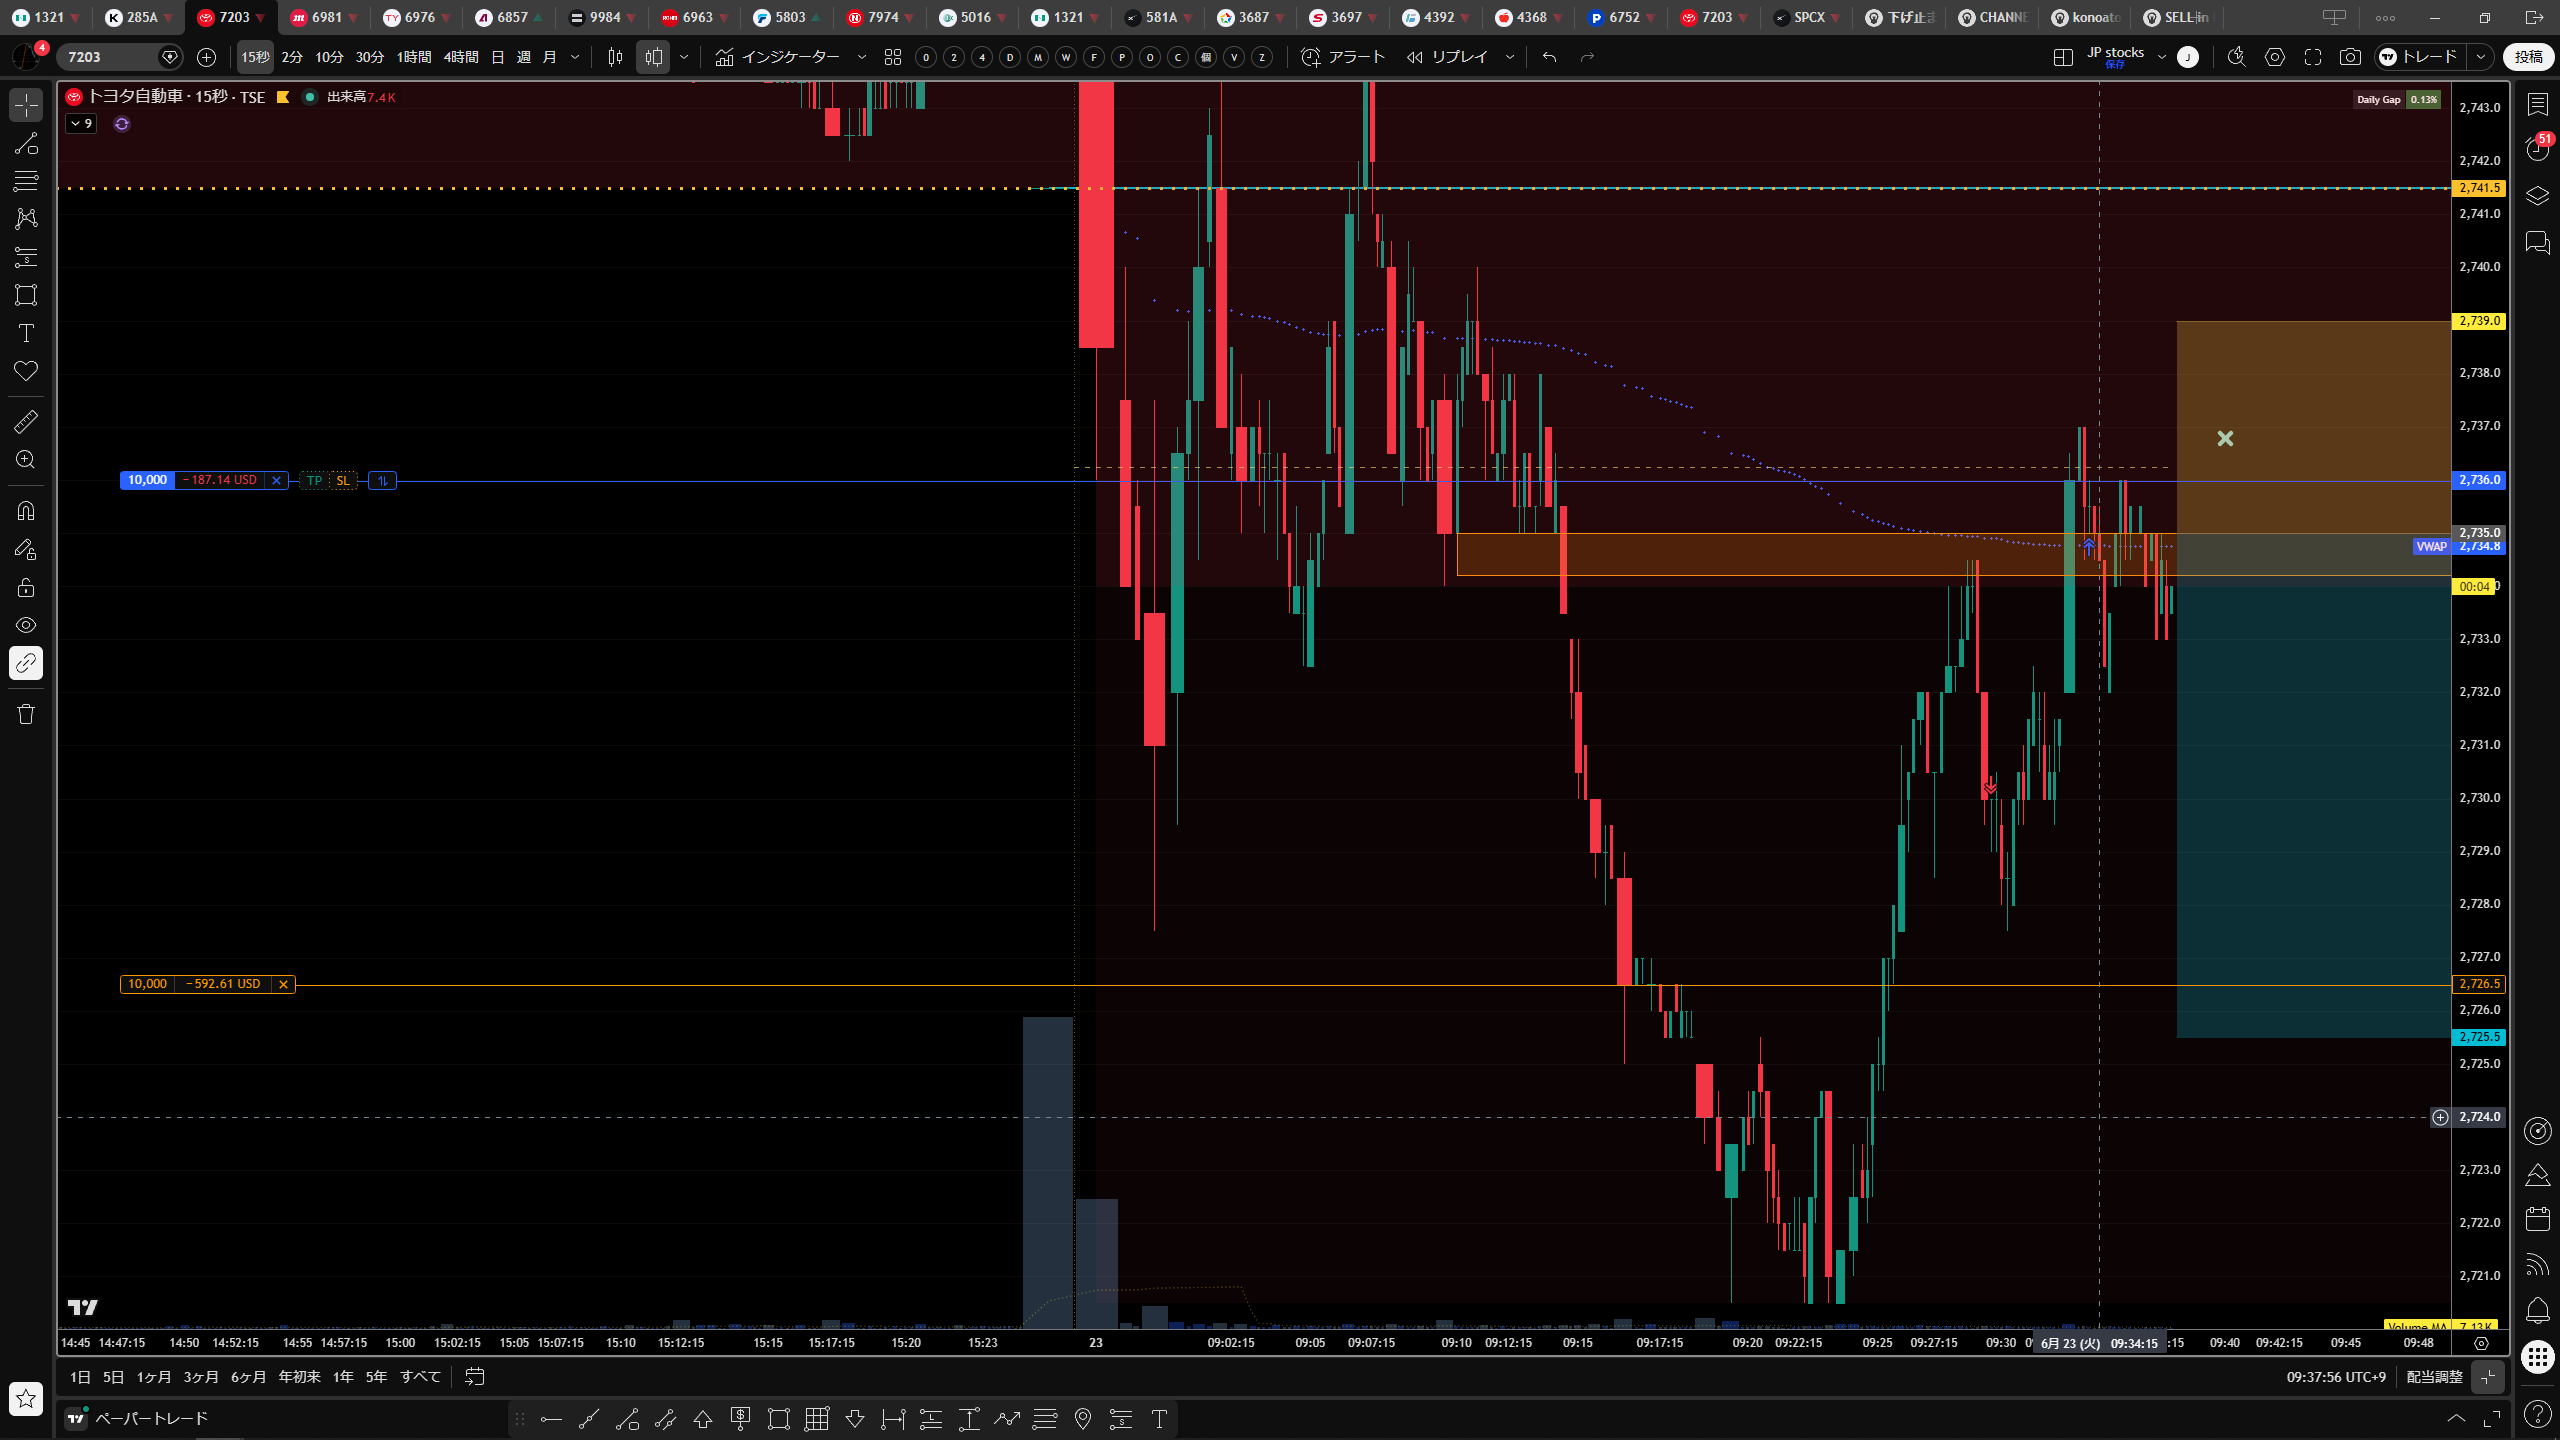Expand the timeframe interval dropdown chevron
This screenshot has height=1440, width=2560.
[x=575, y=57]
